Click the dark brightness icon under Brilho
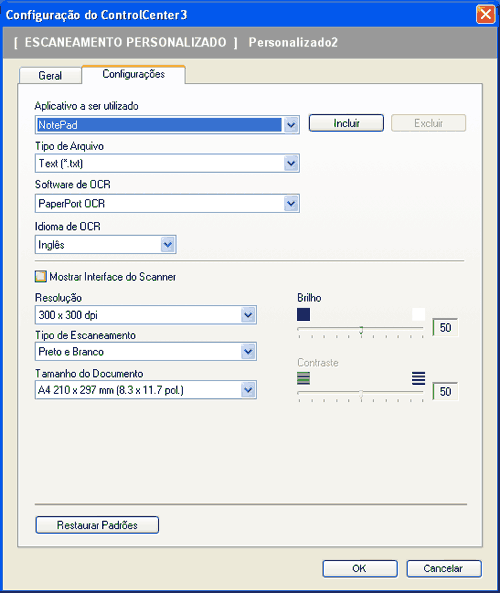Viewport: 500px width, 593px height. 303,314
